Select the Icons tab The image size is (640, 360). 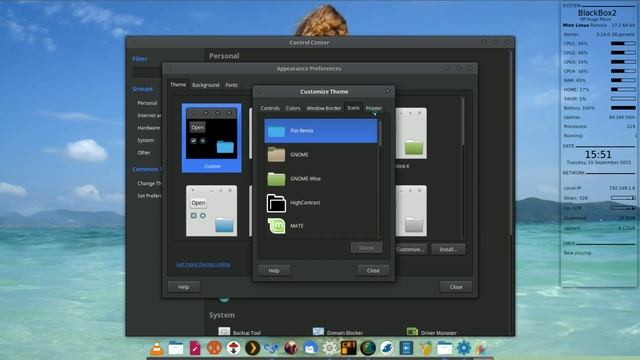coord(353,108)
